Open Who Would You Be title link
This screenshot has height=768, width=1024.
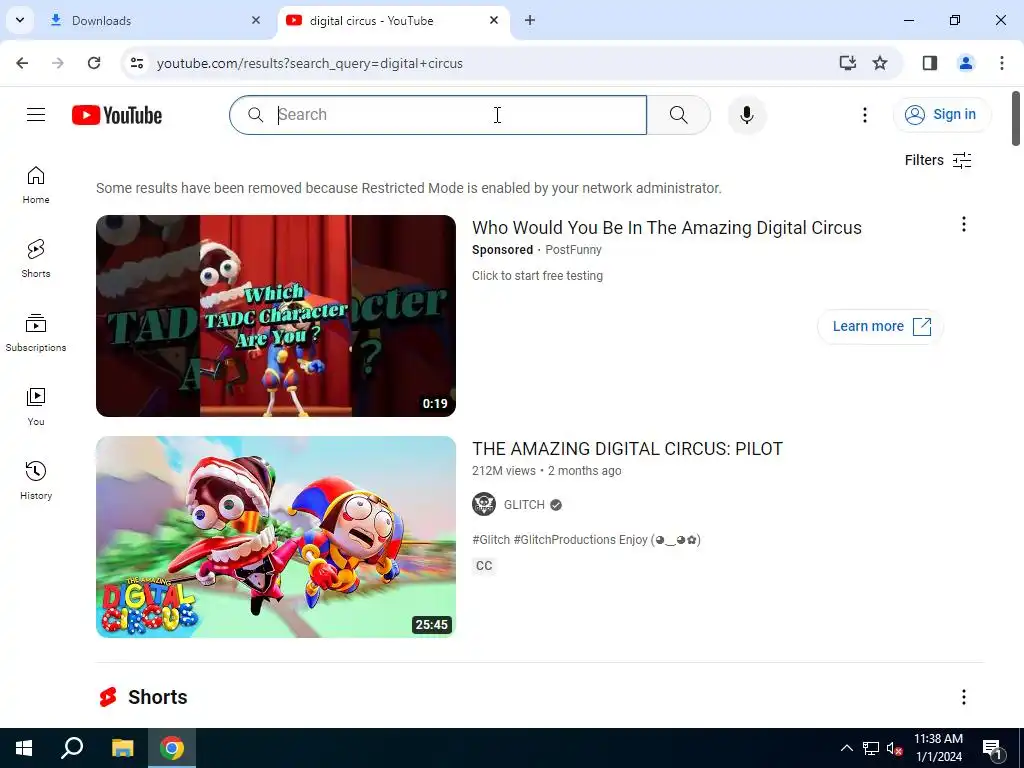pos(667,227)
